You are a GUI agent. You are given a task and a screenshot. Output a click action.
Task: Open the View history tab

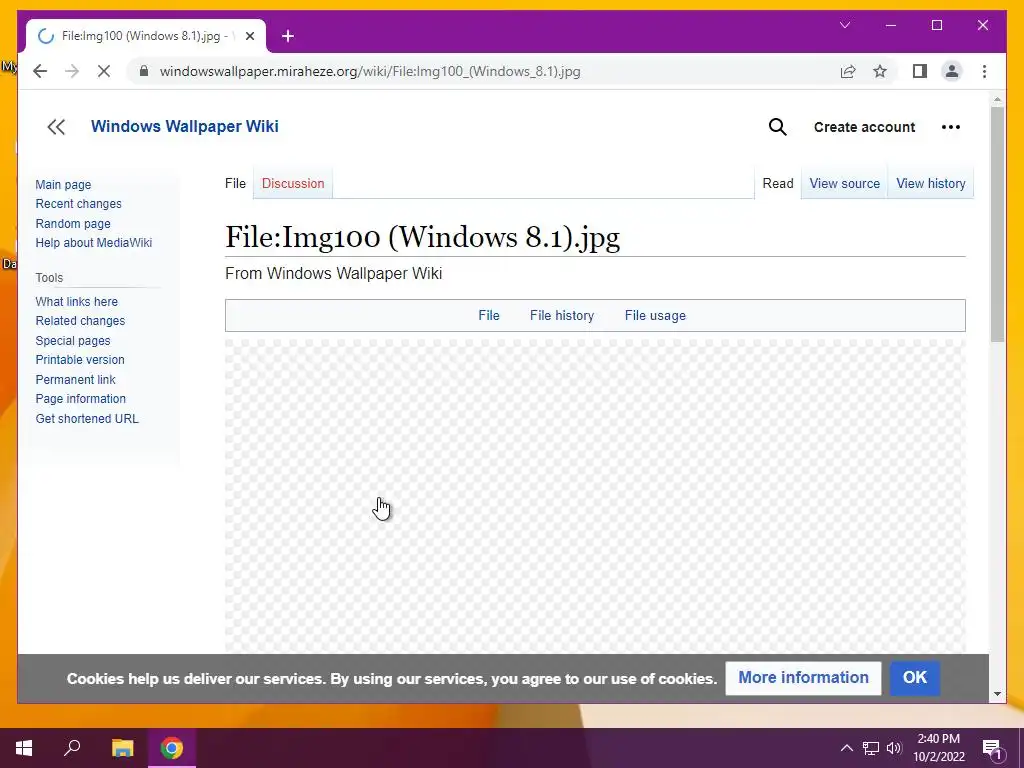click(931, 184)
